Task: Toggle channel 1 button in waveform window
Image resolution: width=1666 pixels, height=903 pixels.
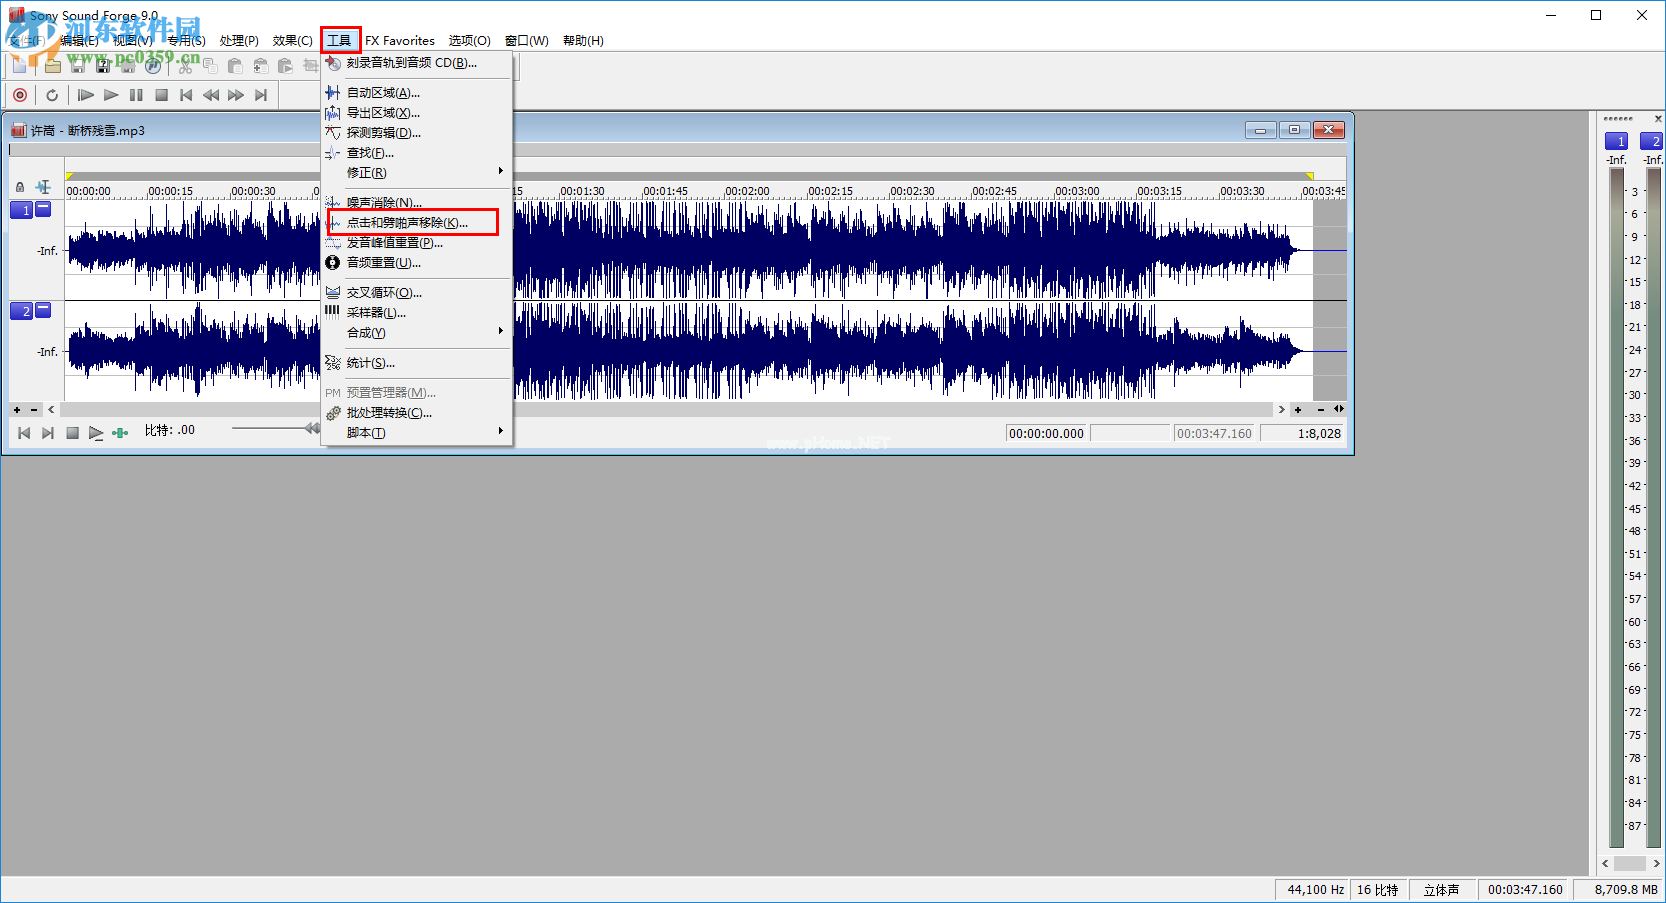Action: 21,210
